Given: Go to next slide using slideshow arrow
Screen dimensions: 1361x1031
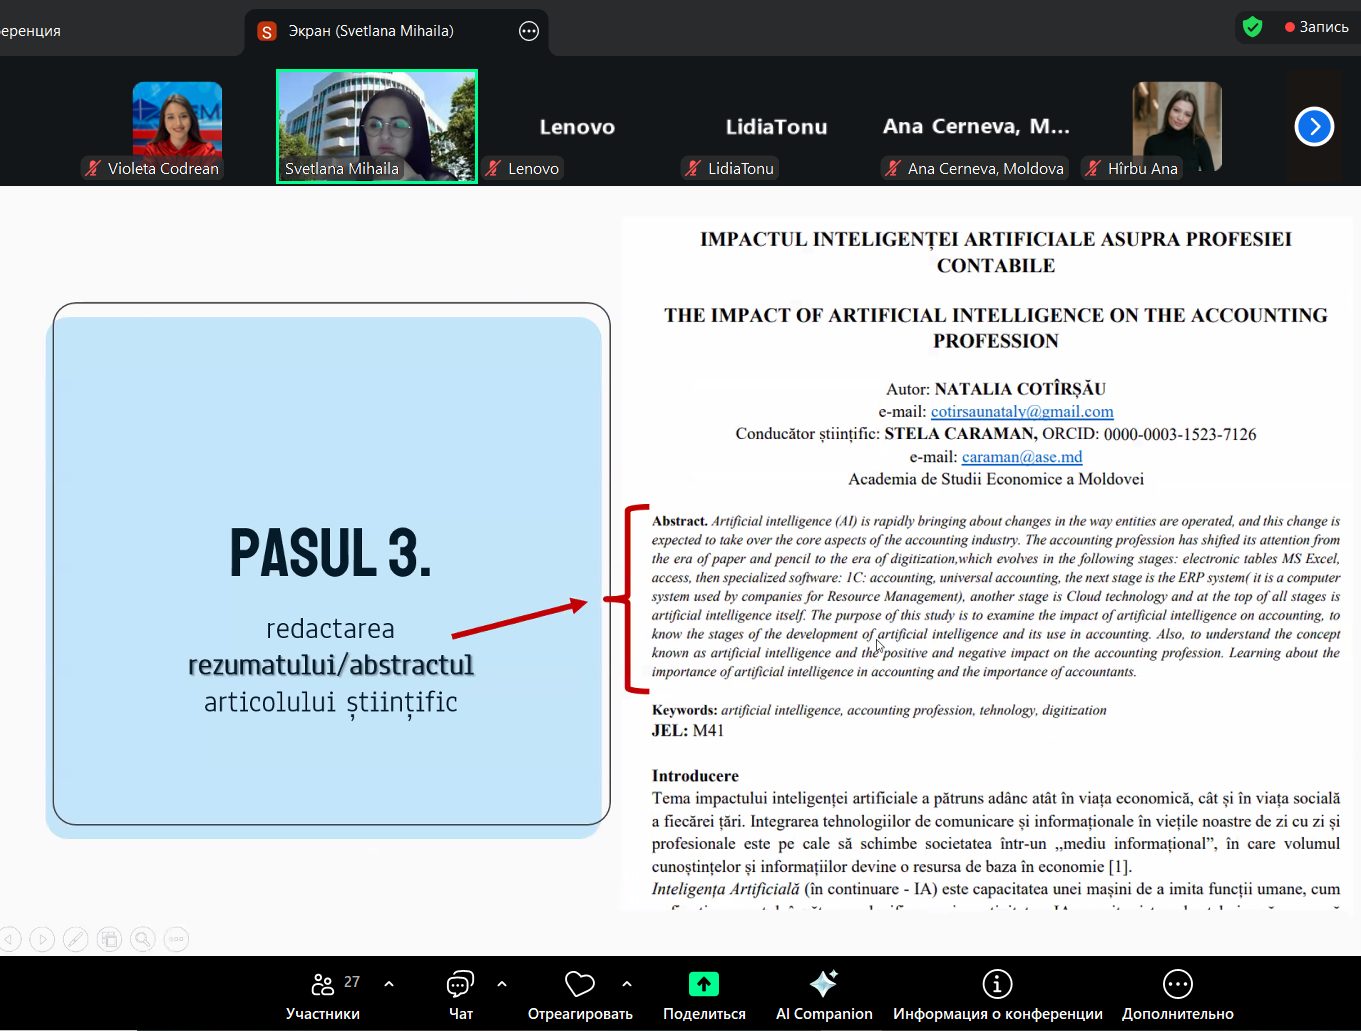Looking at the screenshot, I should point(42,939).
